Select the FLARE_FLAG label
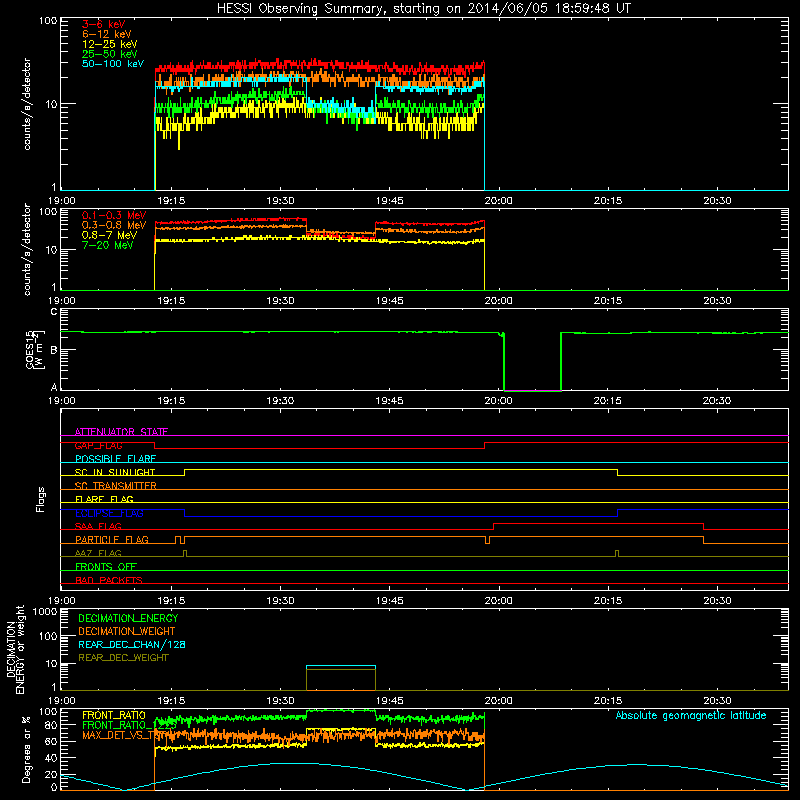This screenshot has height=800, width=800. 104,499
